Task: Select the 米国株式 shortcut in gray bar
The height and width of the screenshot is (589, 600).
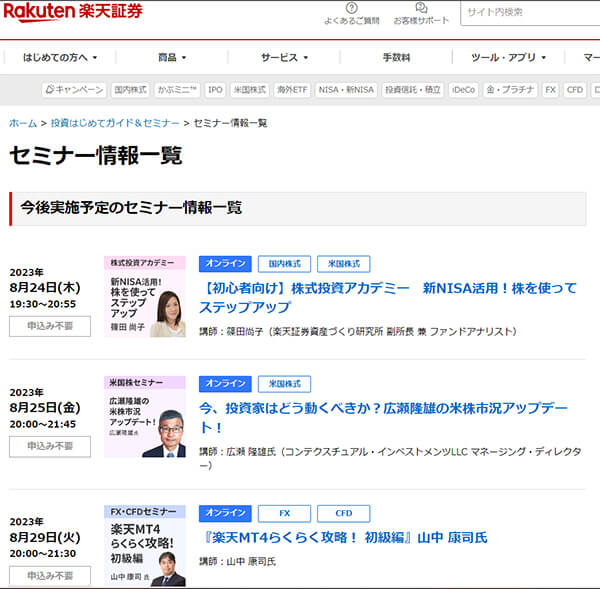Action: point(249,90)
